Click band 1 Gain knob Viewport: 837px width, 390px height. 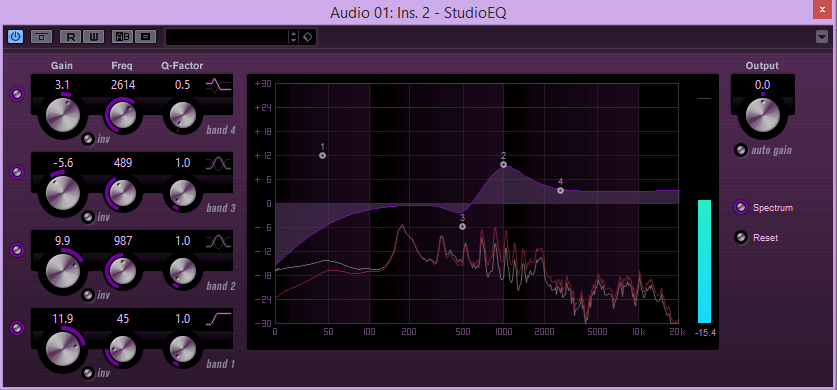[x=62, y=348]
